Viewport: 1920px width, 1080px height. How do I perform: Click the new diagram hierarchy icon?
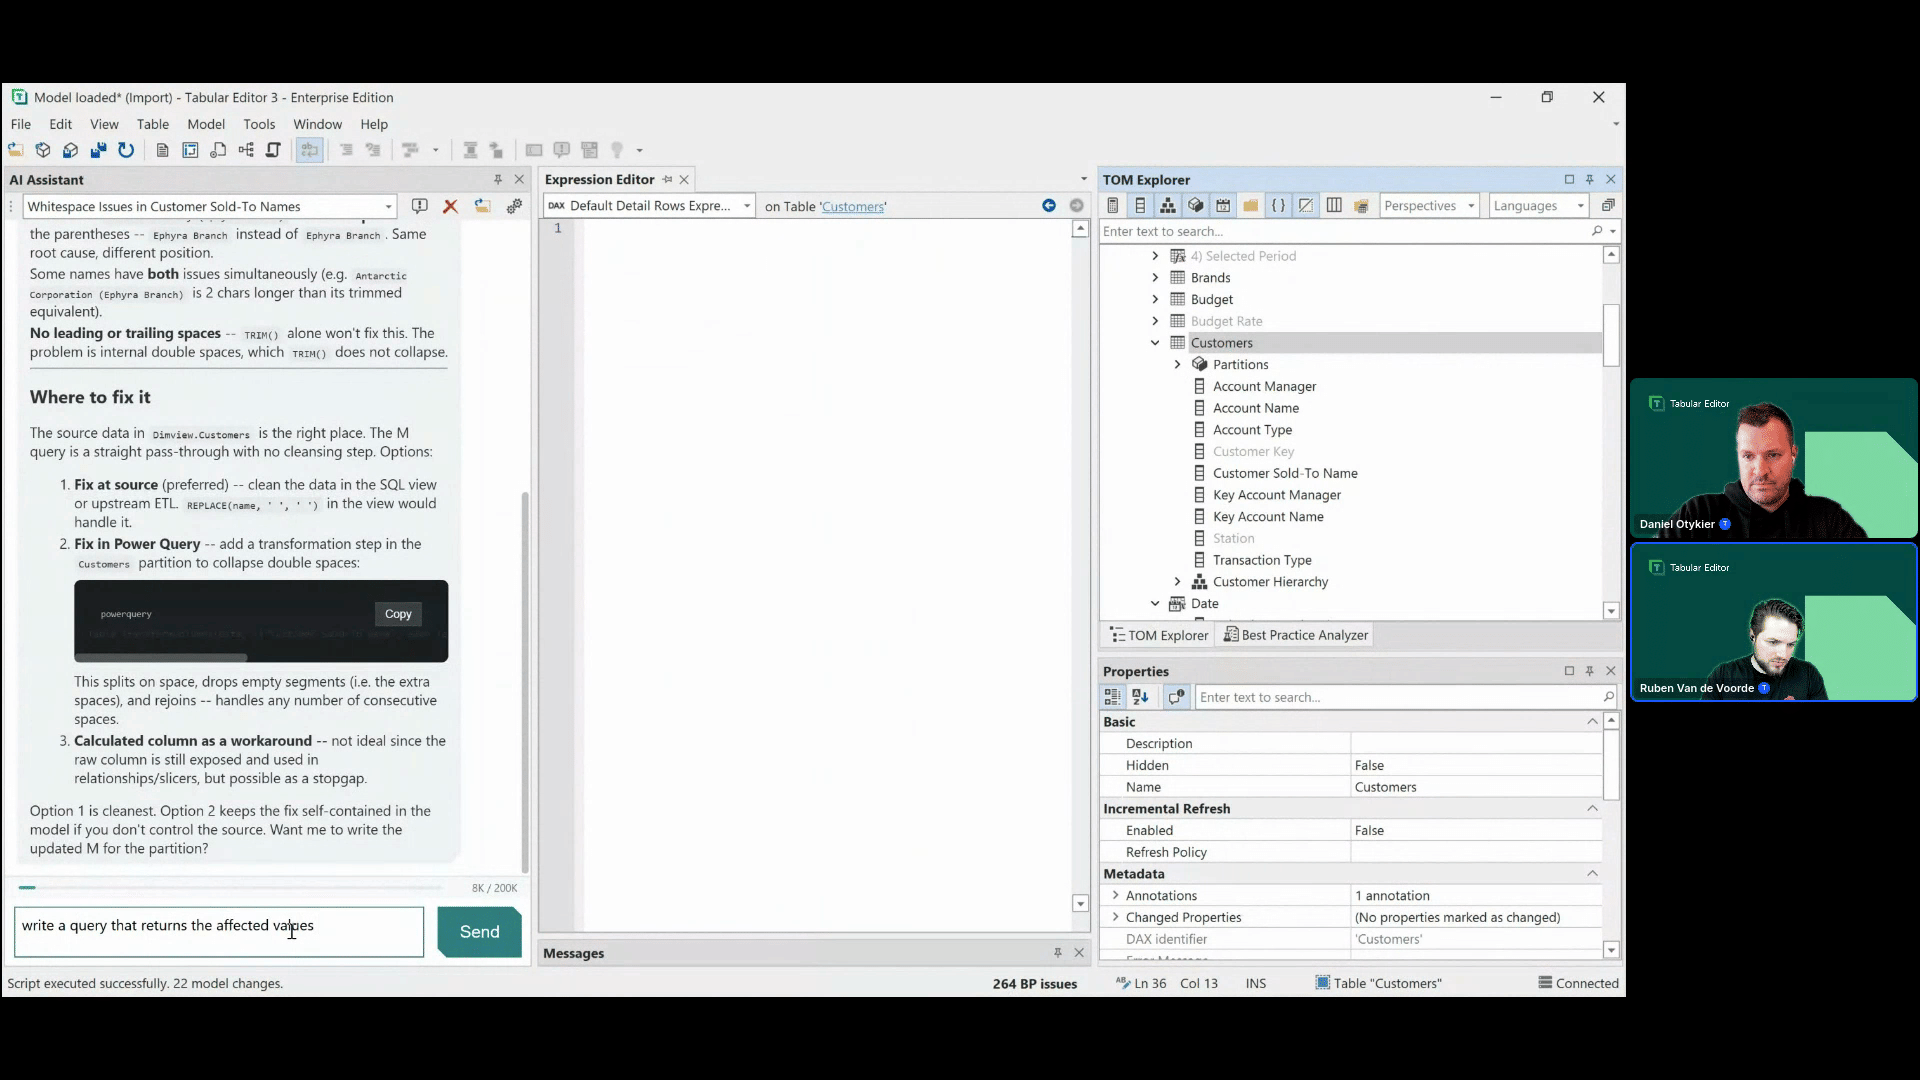(x=246, y=150)
